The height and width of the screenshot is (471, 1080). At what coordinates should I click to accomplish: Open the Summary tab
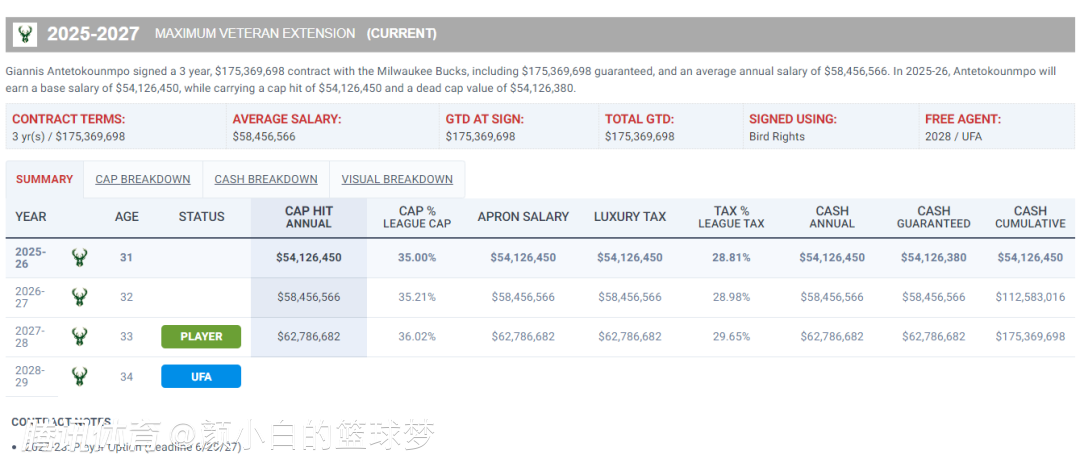pos(44,180)
